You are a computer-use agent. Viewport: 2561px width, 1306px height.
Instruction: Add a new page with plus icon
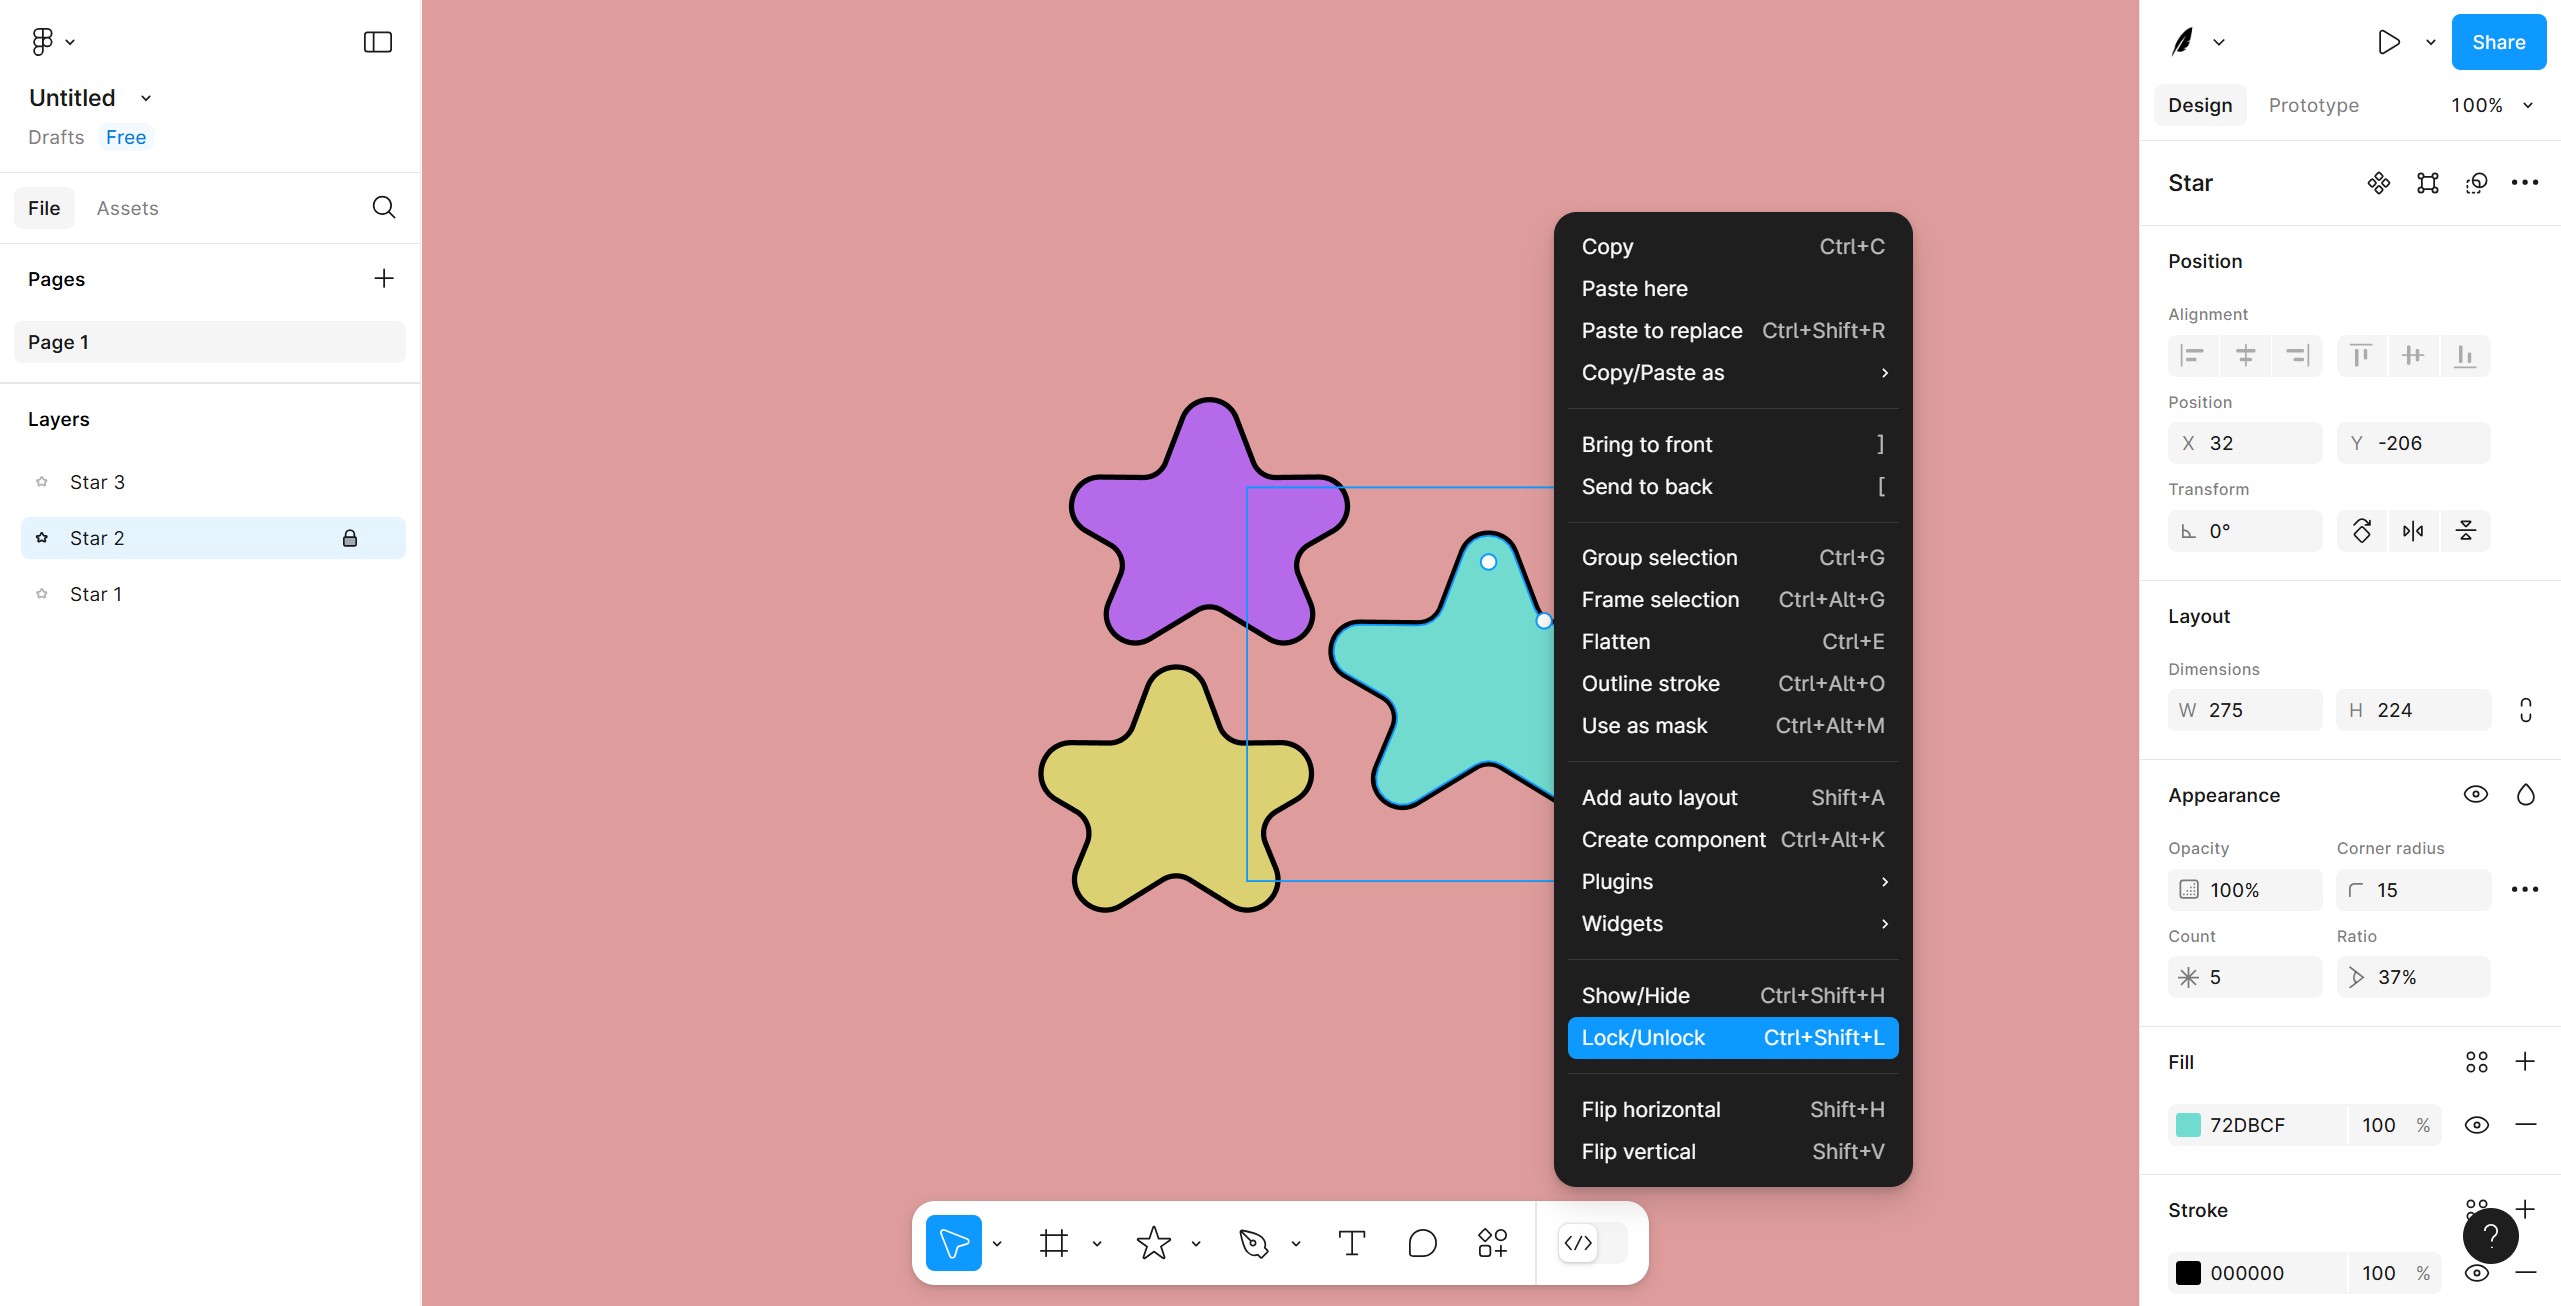[x=384, y=278]
